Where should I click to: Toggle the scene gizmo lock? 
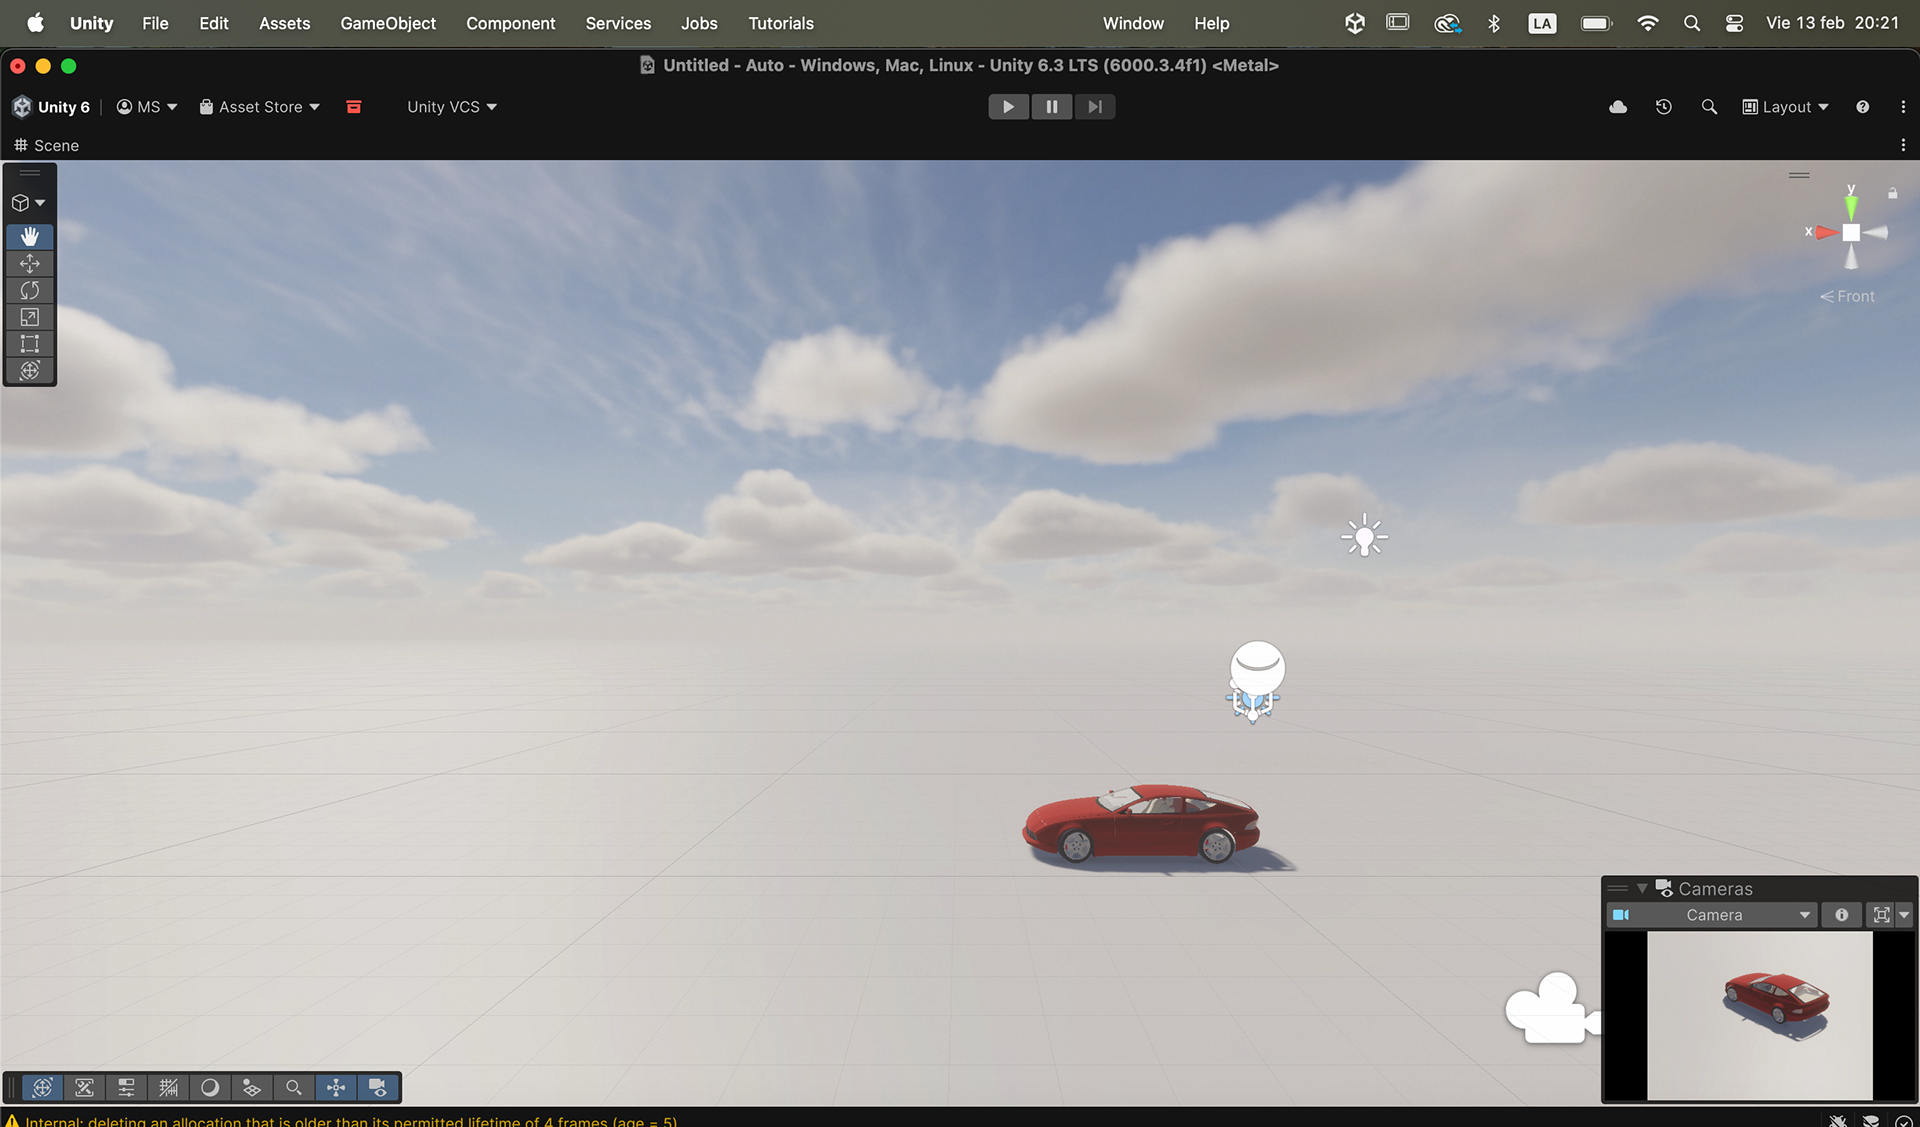[1892, 193]
